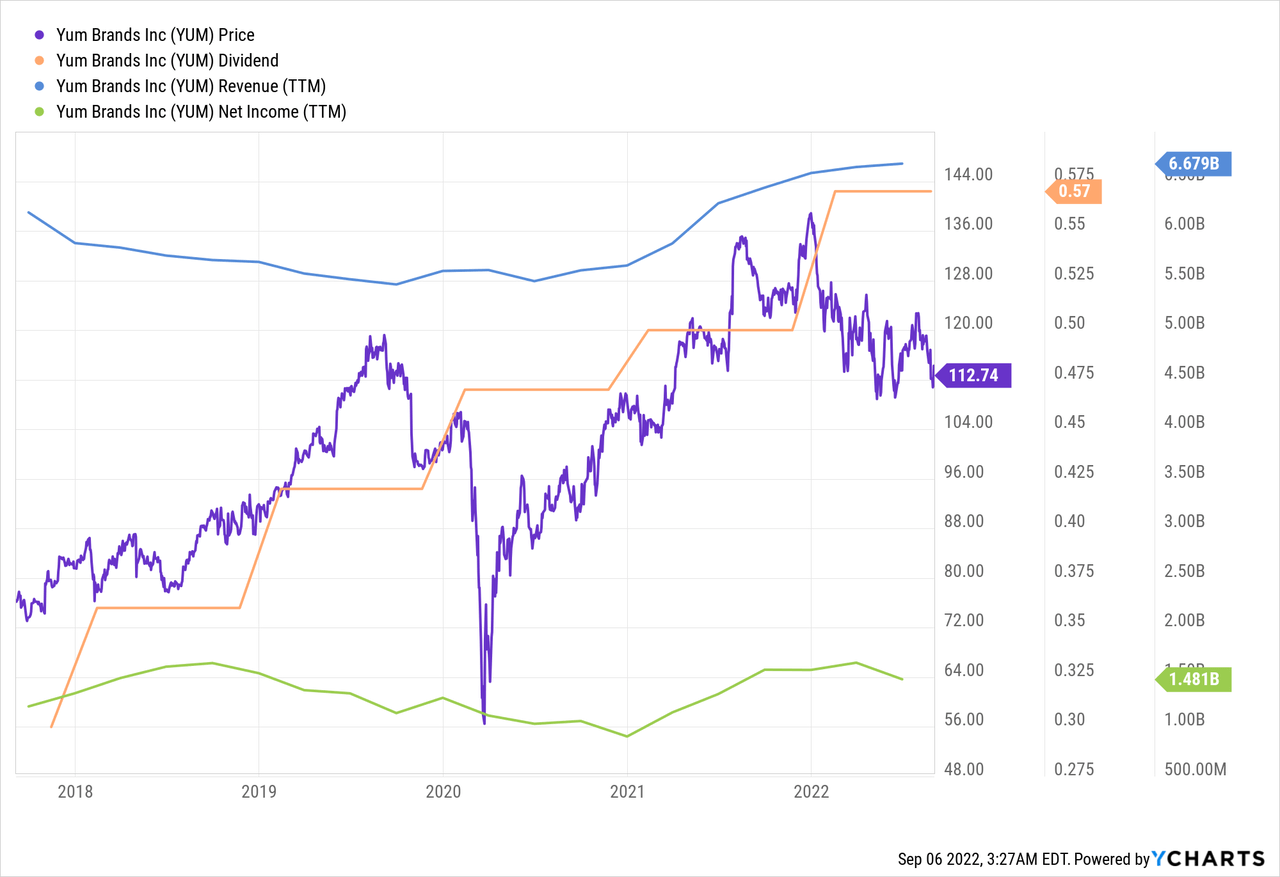Click the 2.50B revenue axis tick

1184,571
